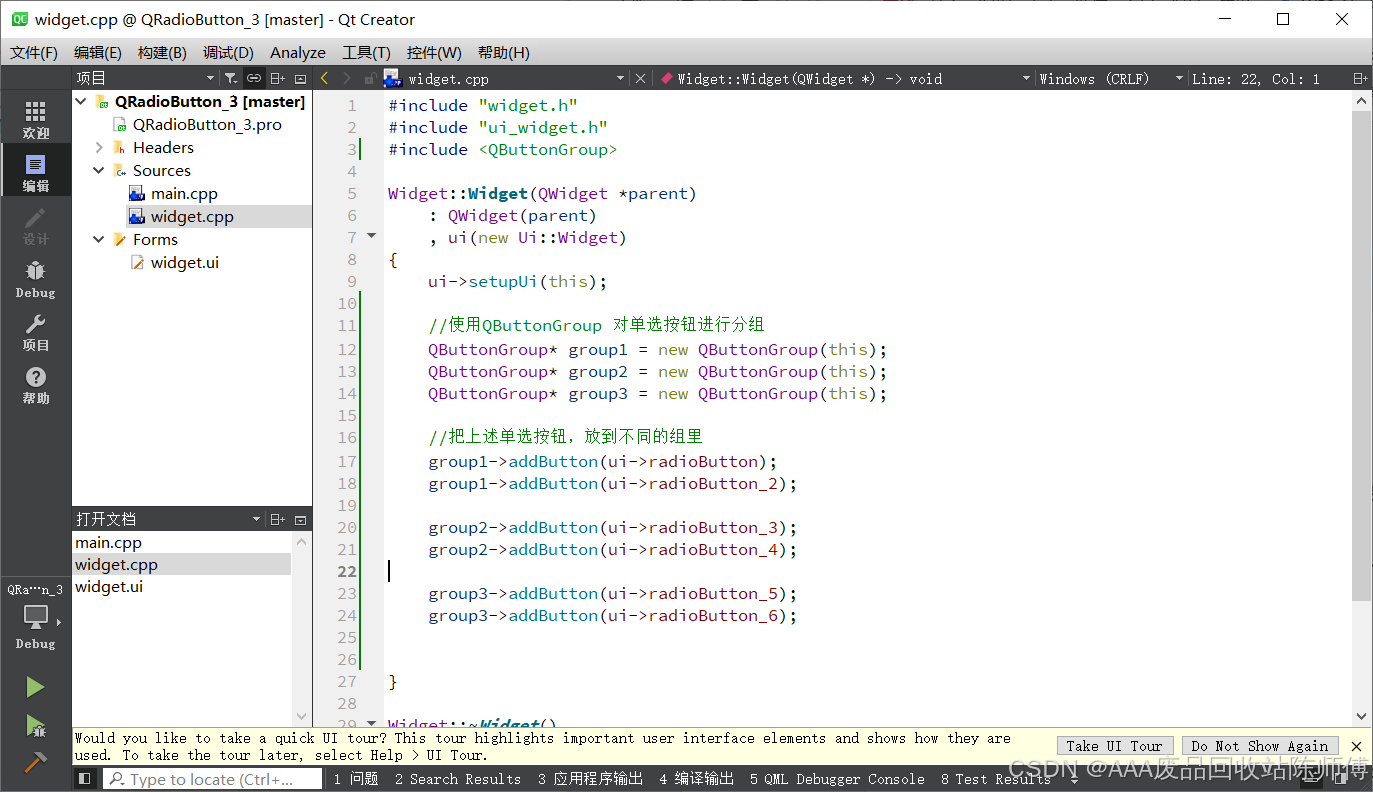Collapse the Forms folder
The width and height of the screenshot is (1373, 792).
[x=99, y=239]
